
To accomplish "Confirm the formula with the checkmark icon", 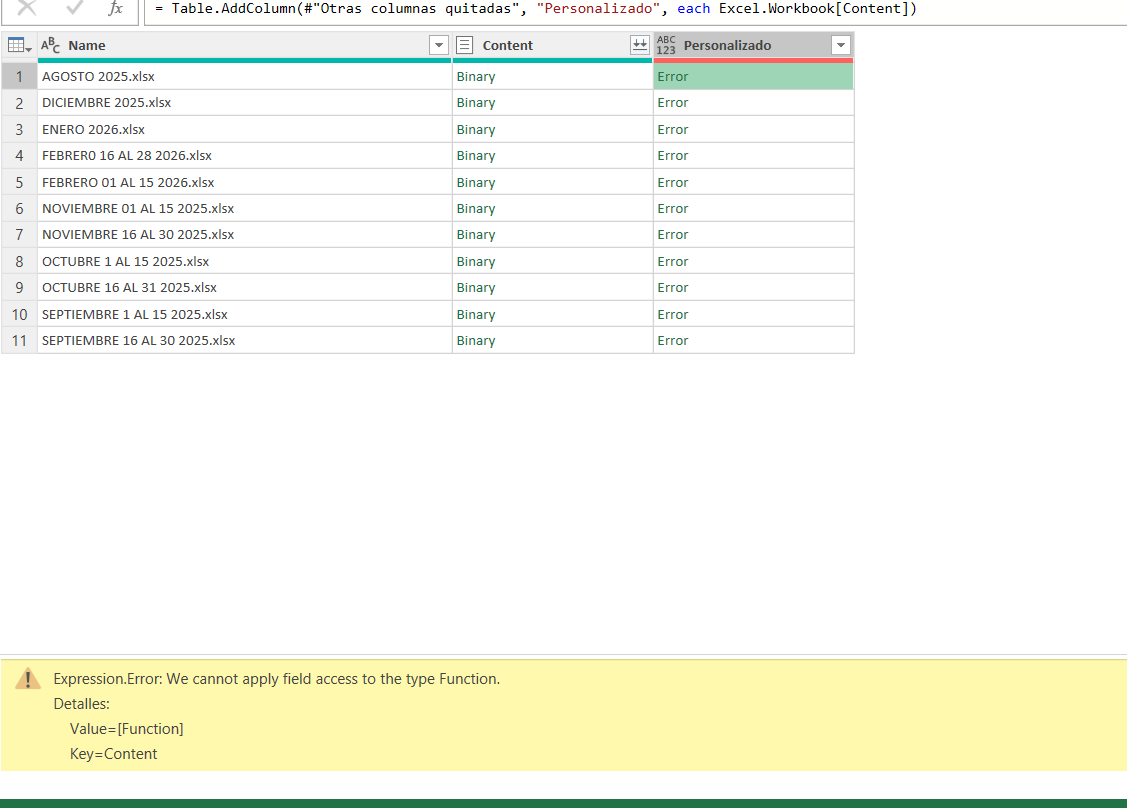I will coord(75,8).
